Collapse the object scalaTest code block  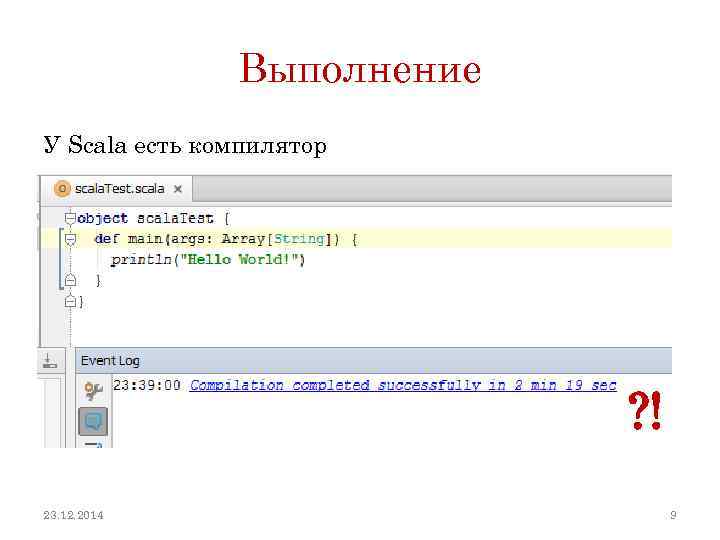tap(70, 219)
